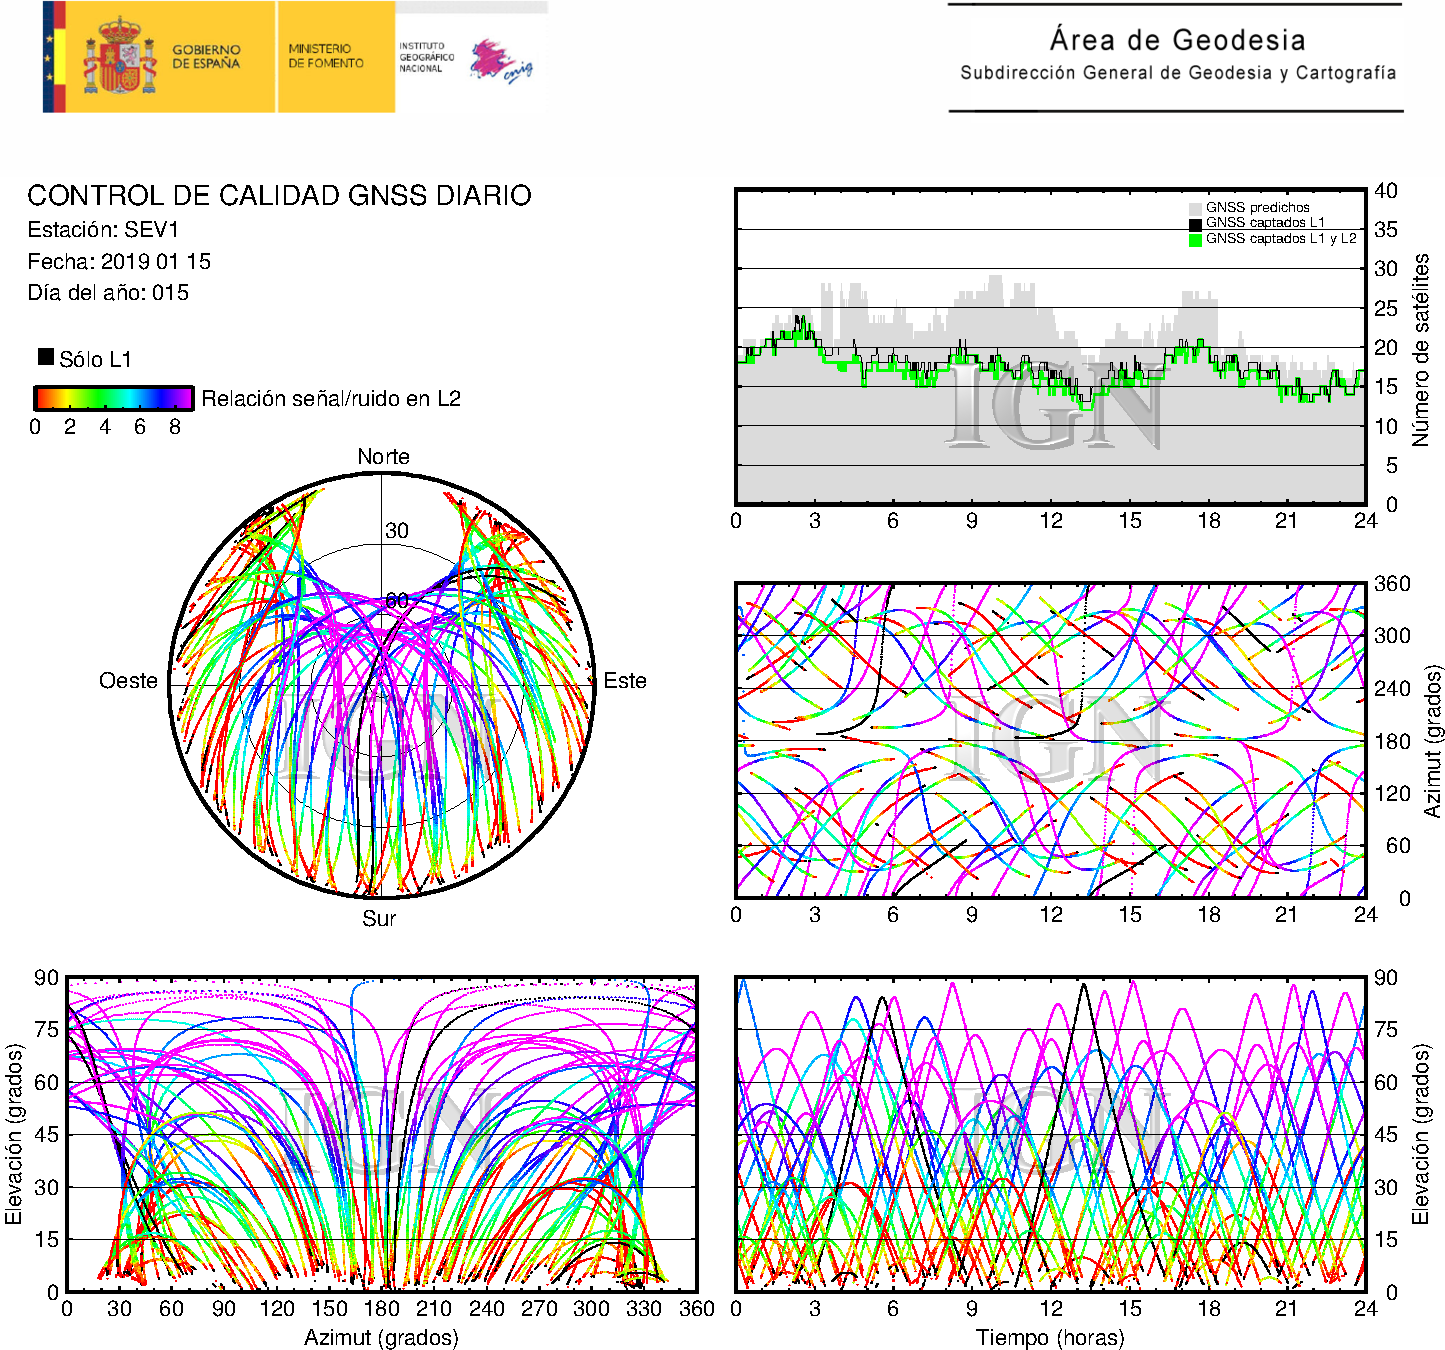
Task: Click the Área de Geodesia heading
Action: 1177,40
